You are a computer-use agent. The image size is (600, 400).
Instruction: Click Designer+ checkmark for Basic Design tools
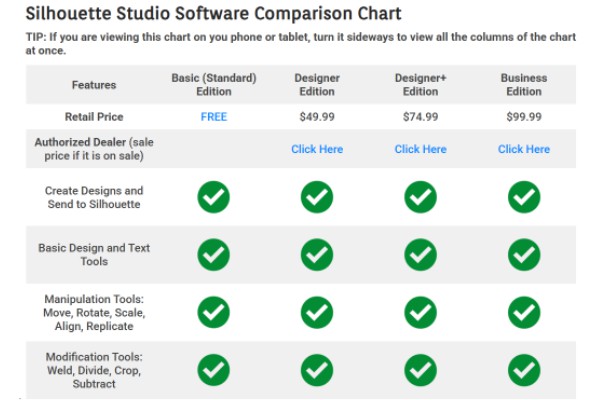(420, 255)
